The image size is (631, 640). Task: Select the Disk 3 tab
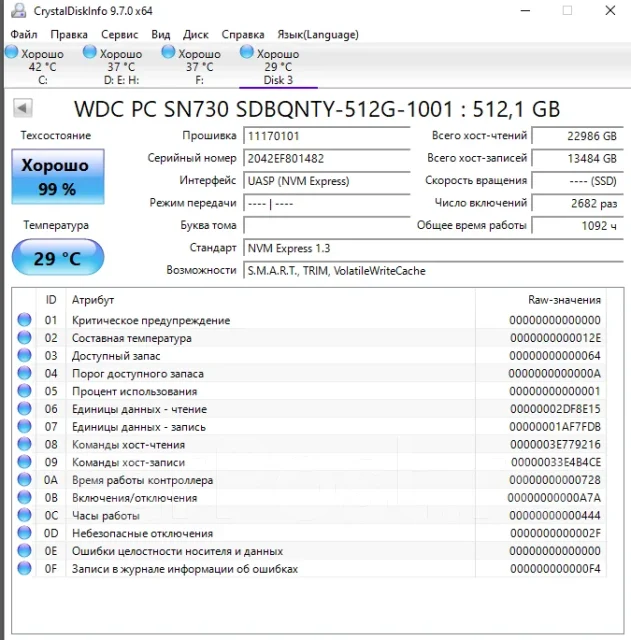click(278, 66)
